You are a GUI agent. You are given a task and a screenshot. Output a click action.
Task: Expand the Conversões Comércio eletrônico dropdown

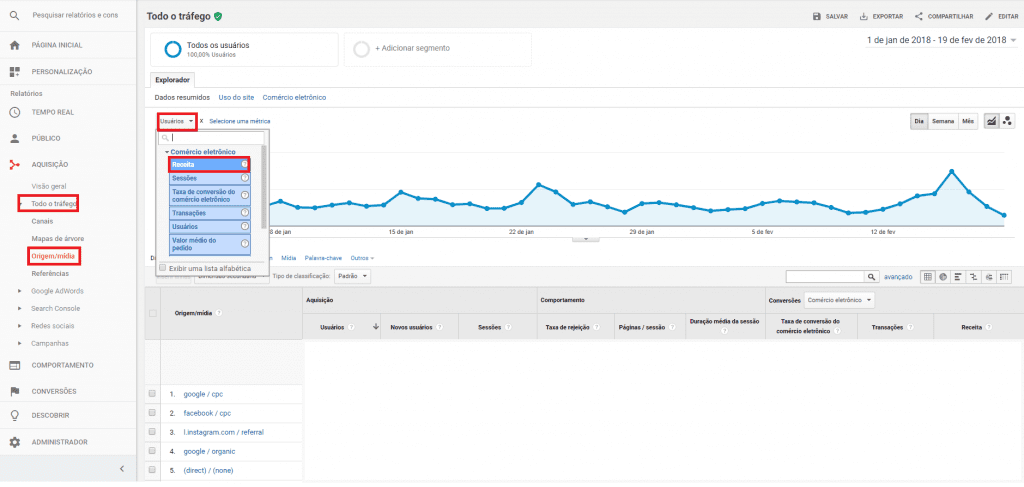[x=839, y=299]
